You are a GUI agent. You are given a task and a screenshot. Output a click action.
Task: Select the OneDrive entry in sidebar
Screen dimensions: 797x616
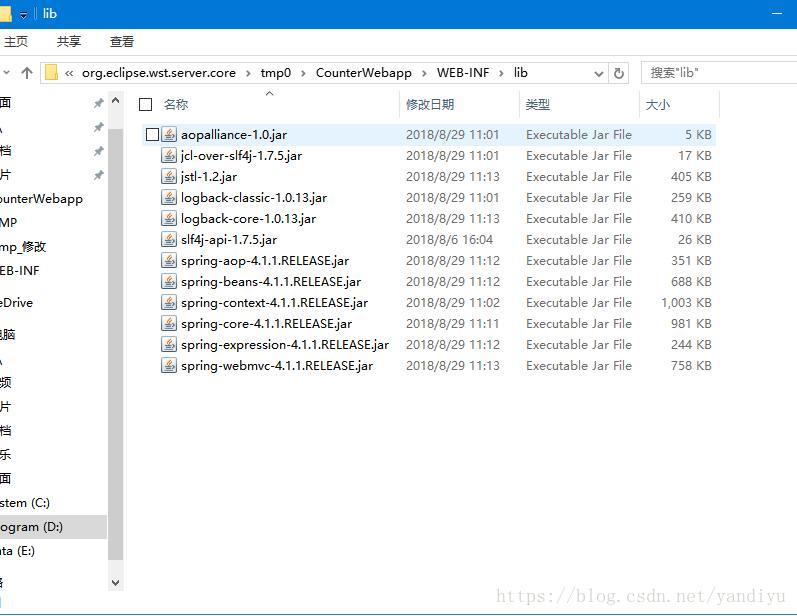point(17,303)
